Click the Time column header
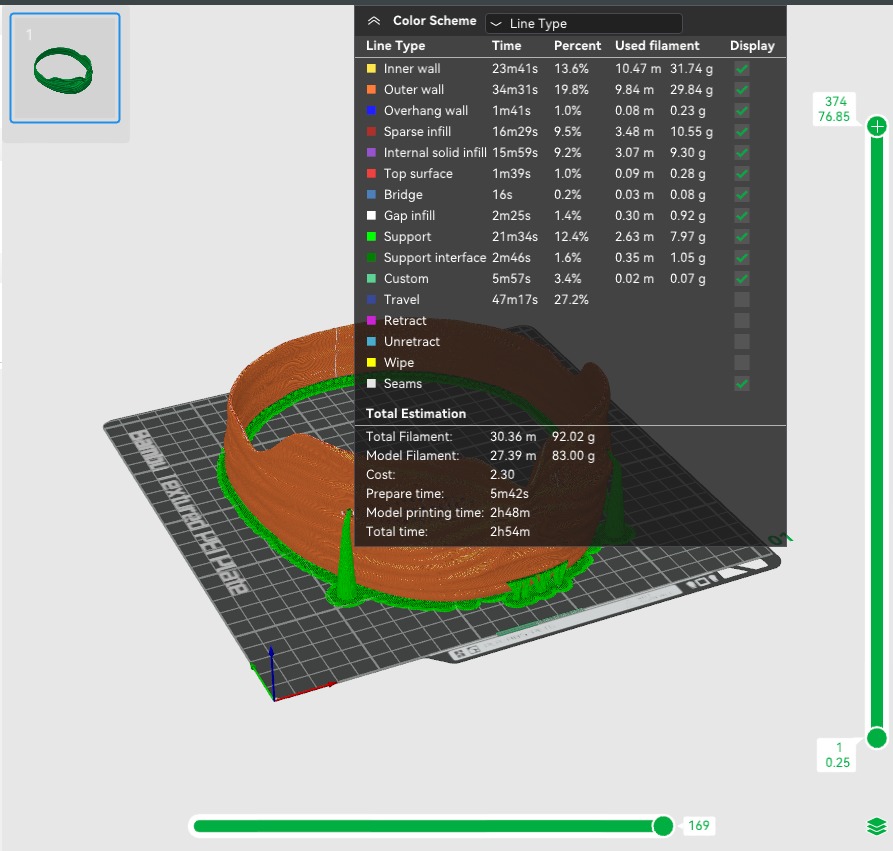Screen dimensions: 893x851 [506, 46]
